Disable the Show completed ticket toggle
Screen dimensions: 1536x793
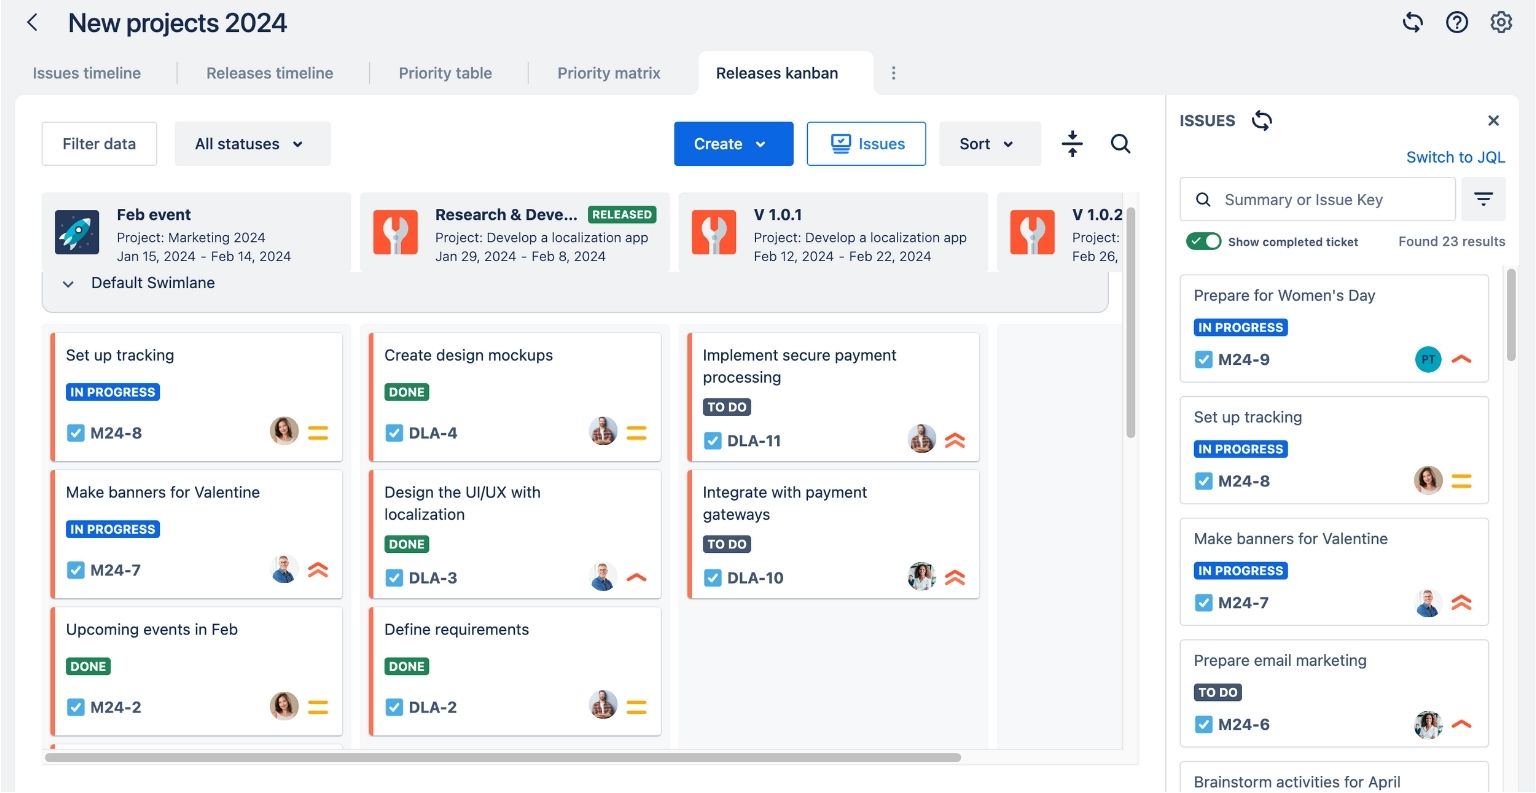(1204, 241)
